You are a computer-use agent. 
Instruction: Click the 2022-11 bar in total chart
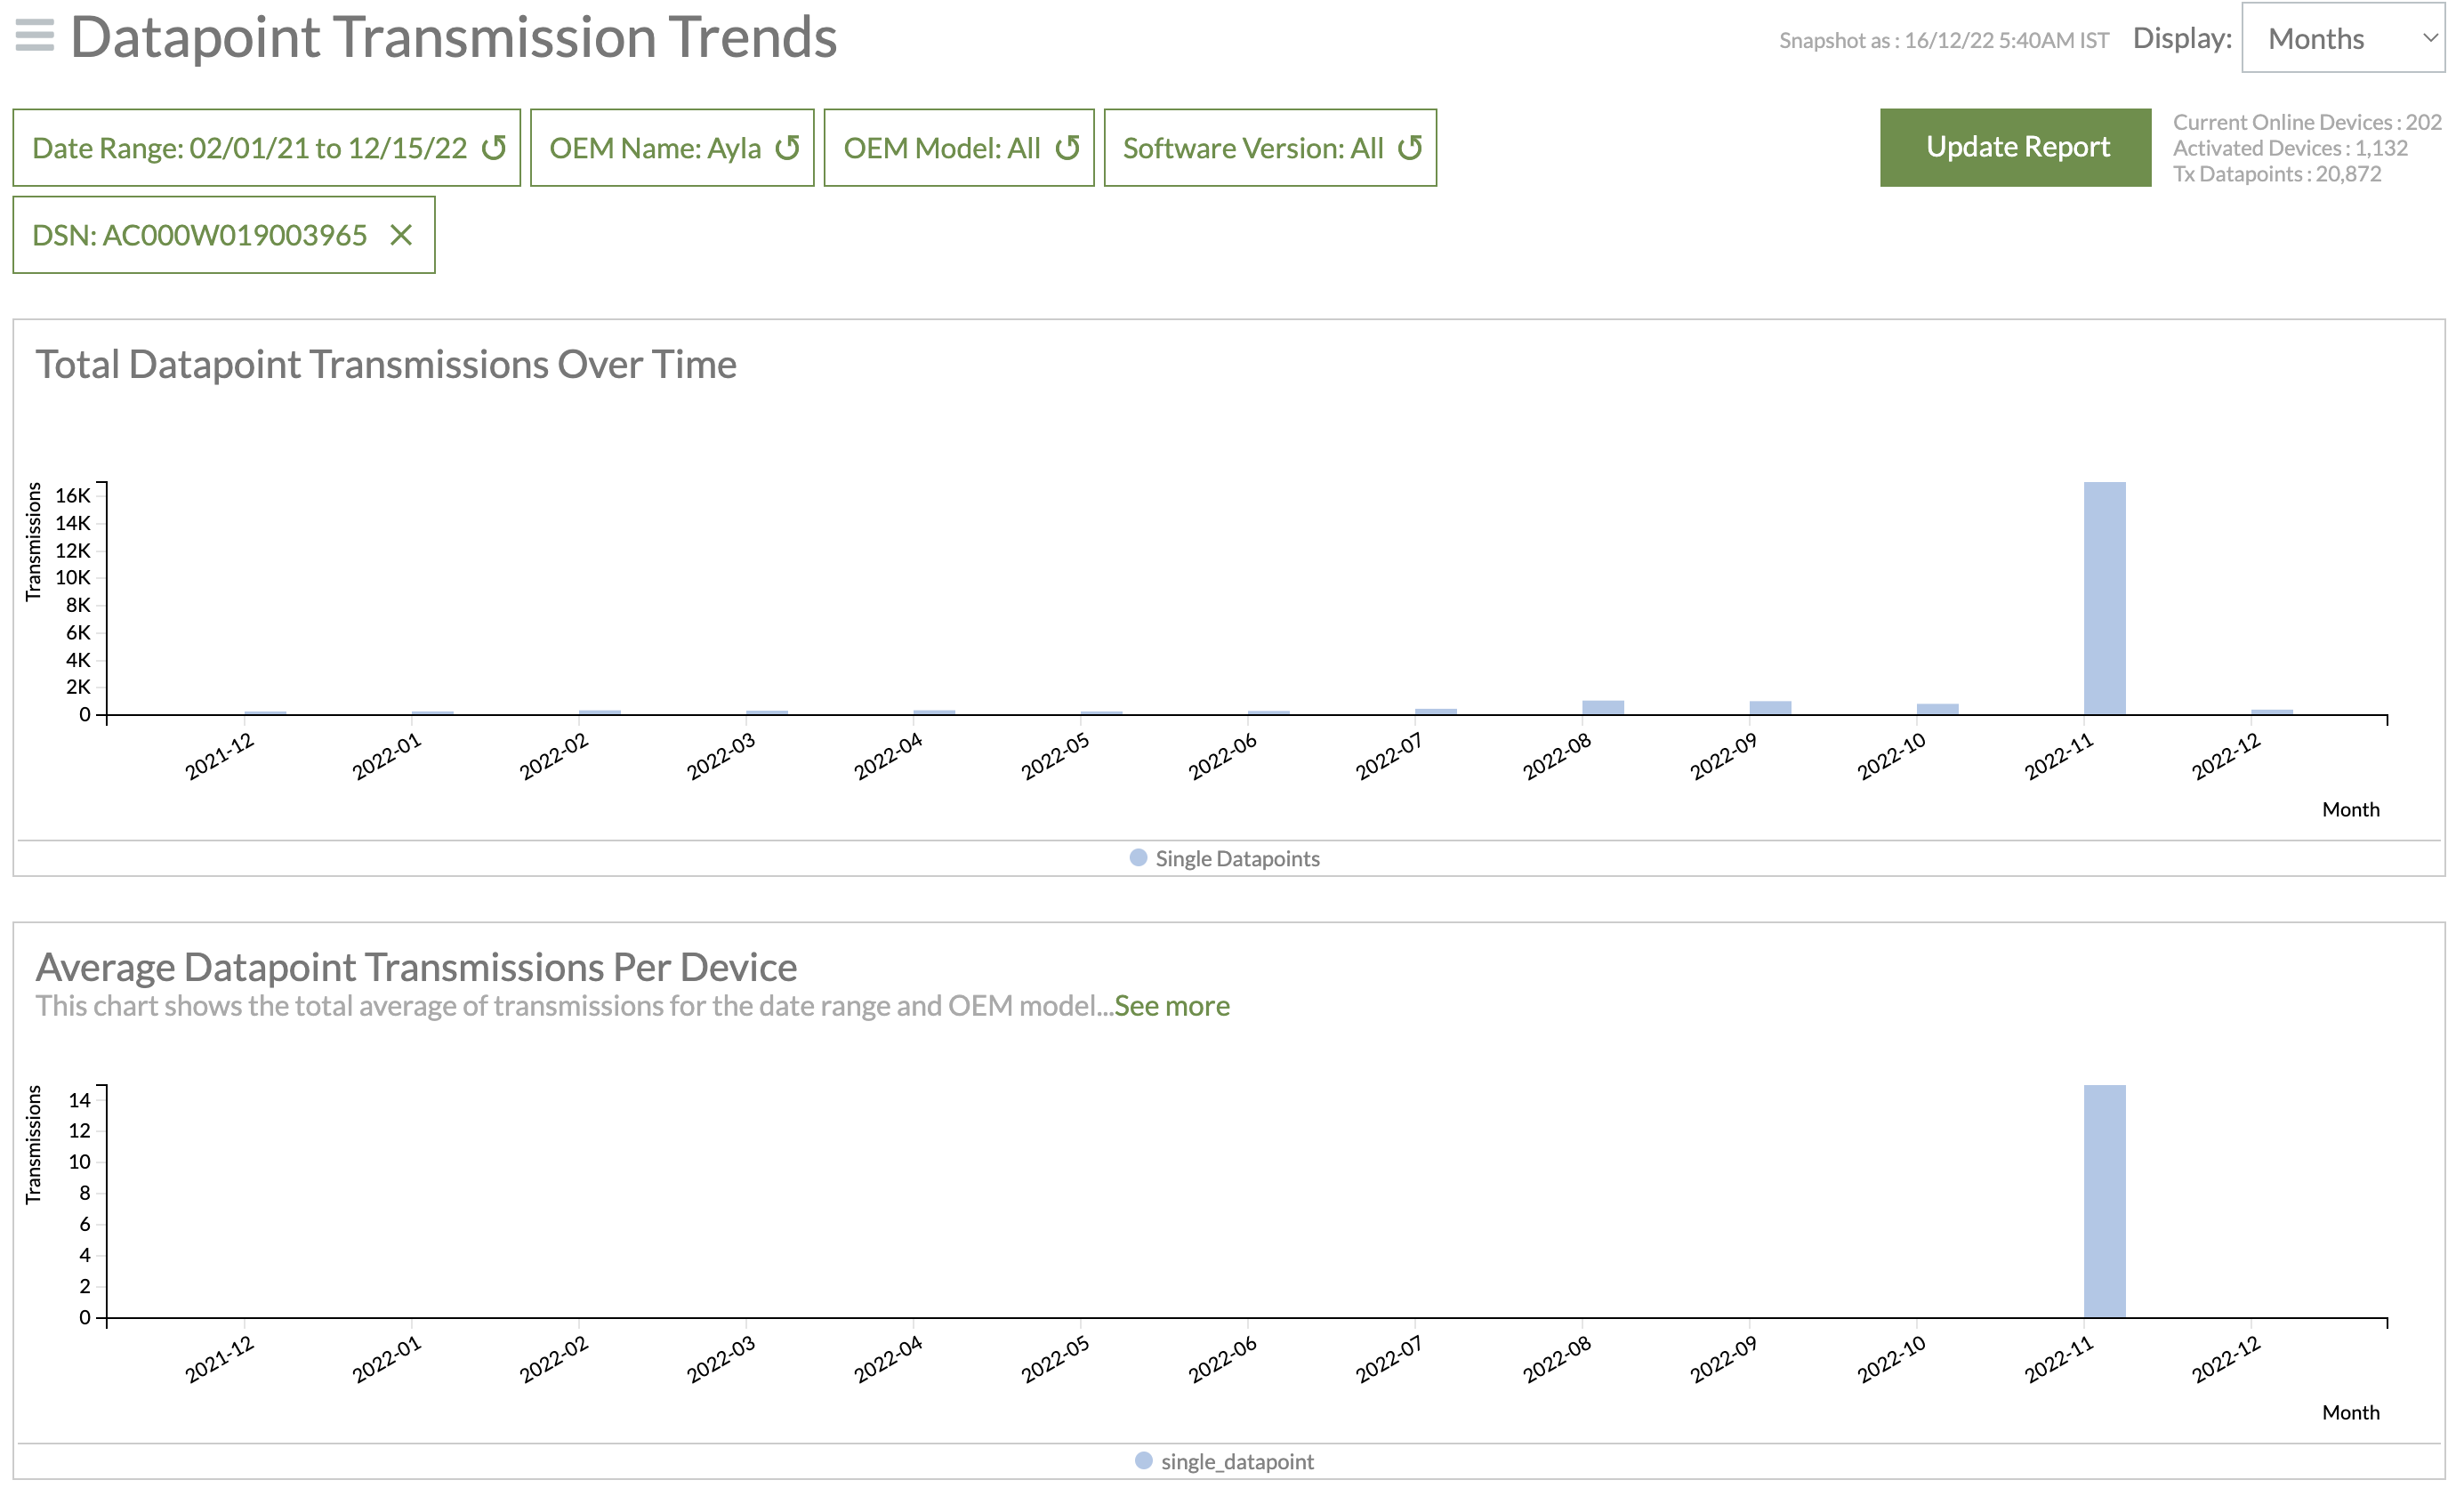pos(2104,598)
